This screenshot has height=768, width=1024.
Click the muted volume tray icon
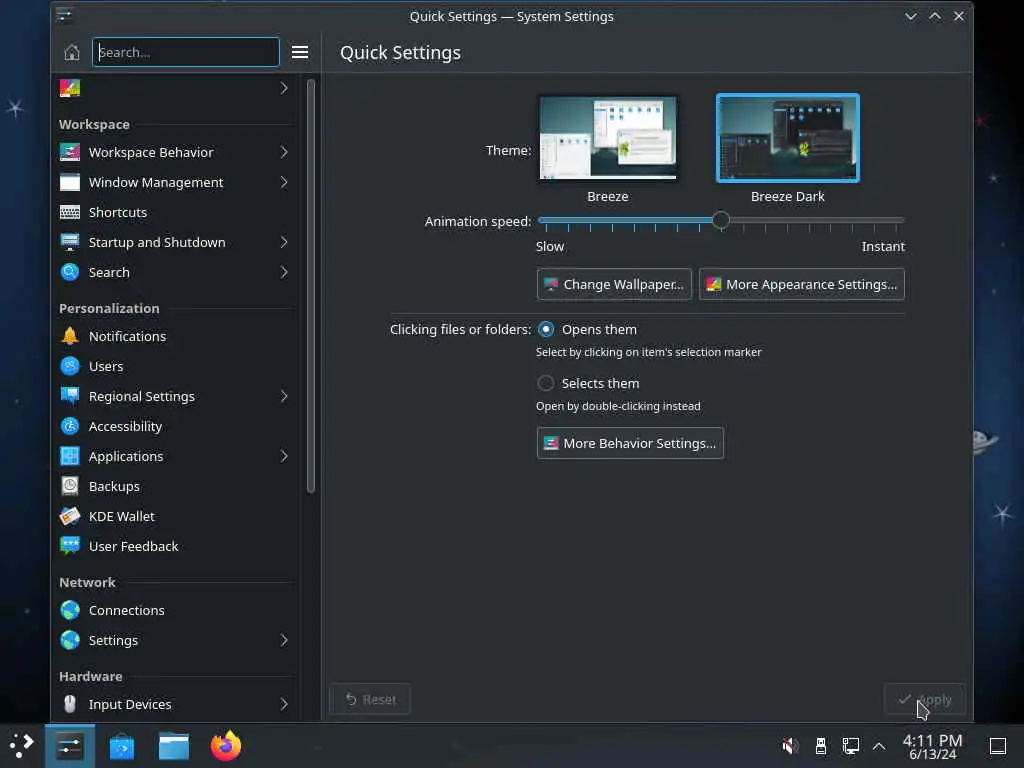click(790, 746)
